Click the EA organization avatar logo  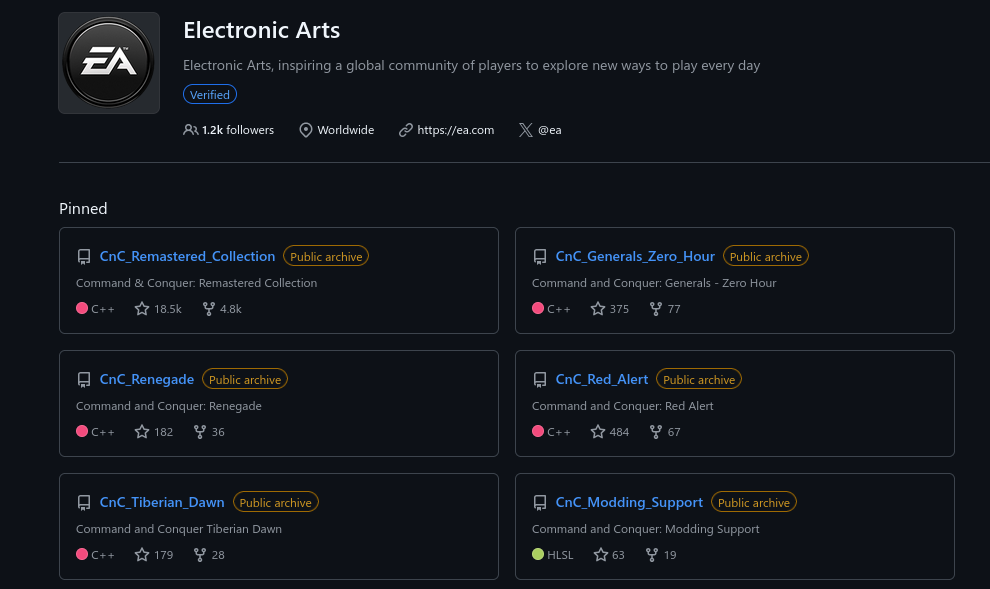(x=109, y=62)
